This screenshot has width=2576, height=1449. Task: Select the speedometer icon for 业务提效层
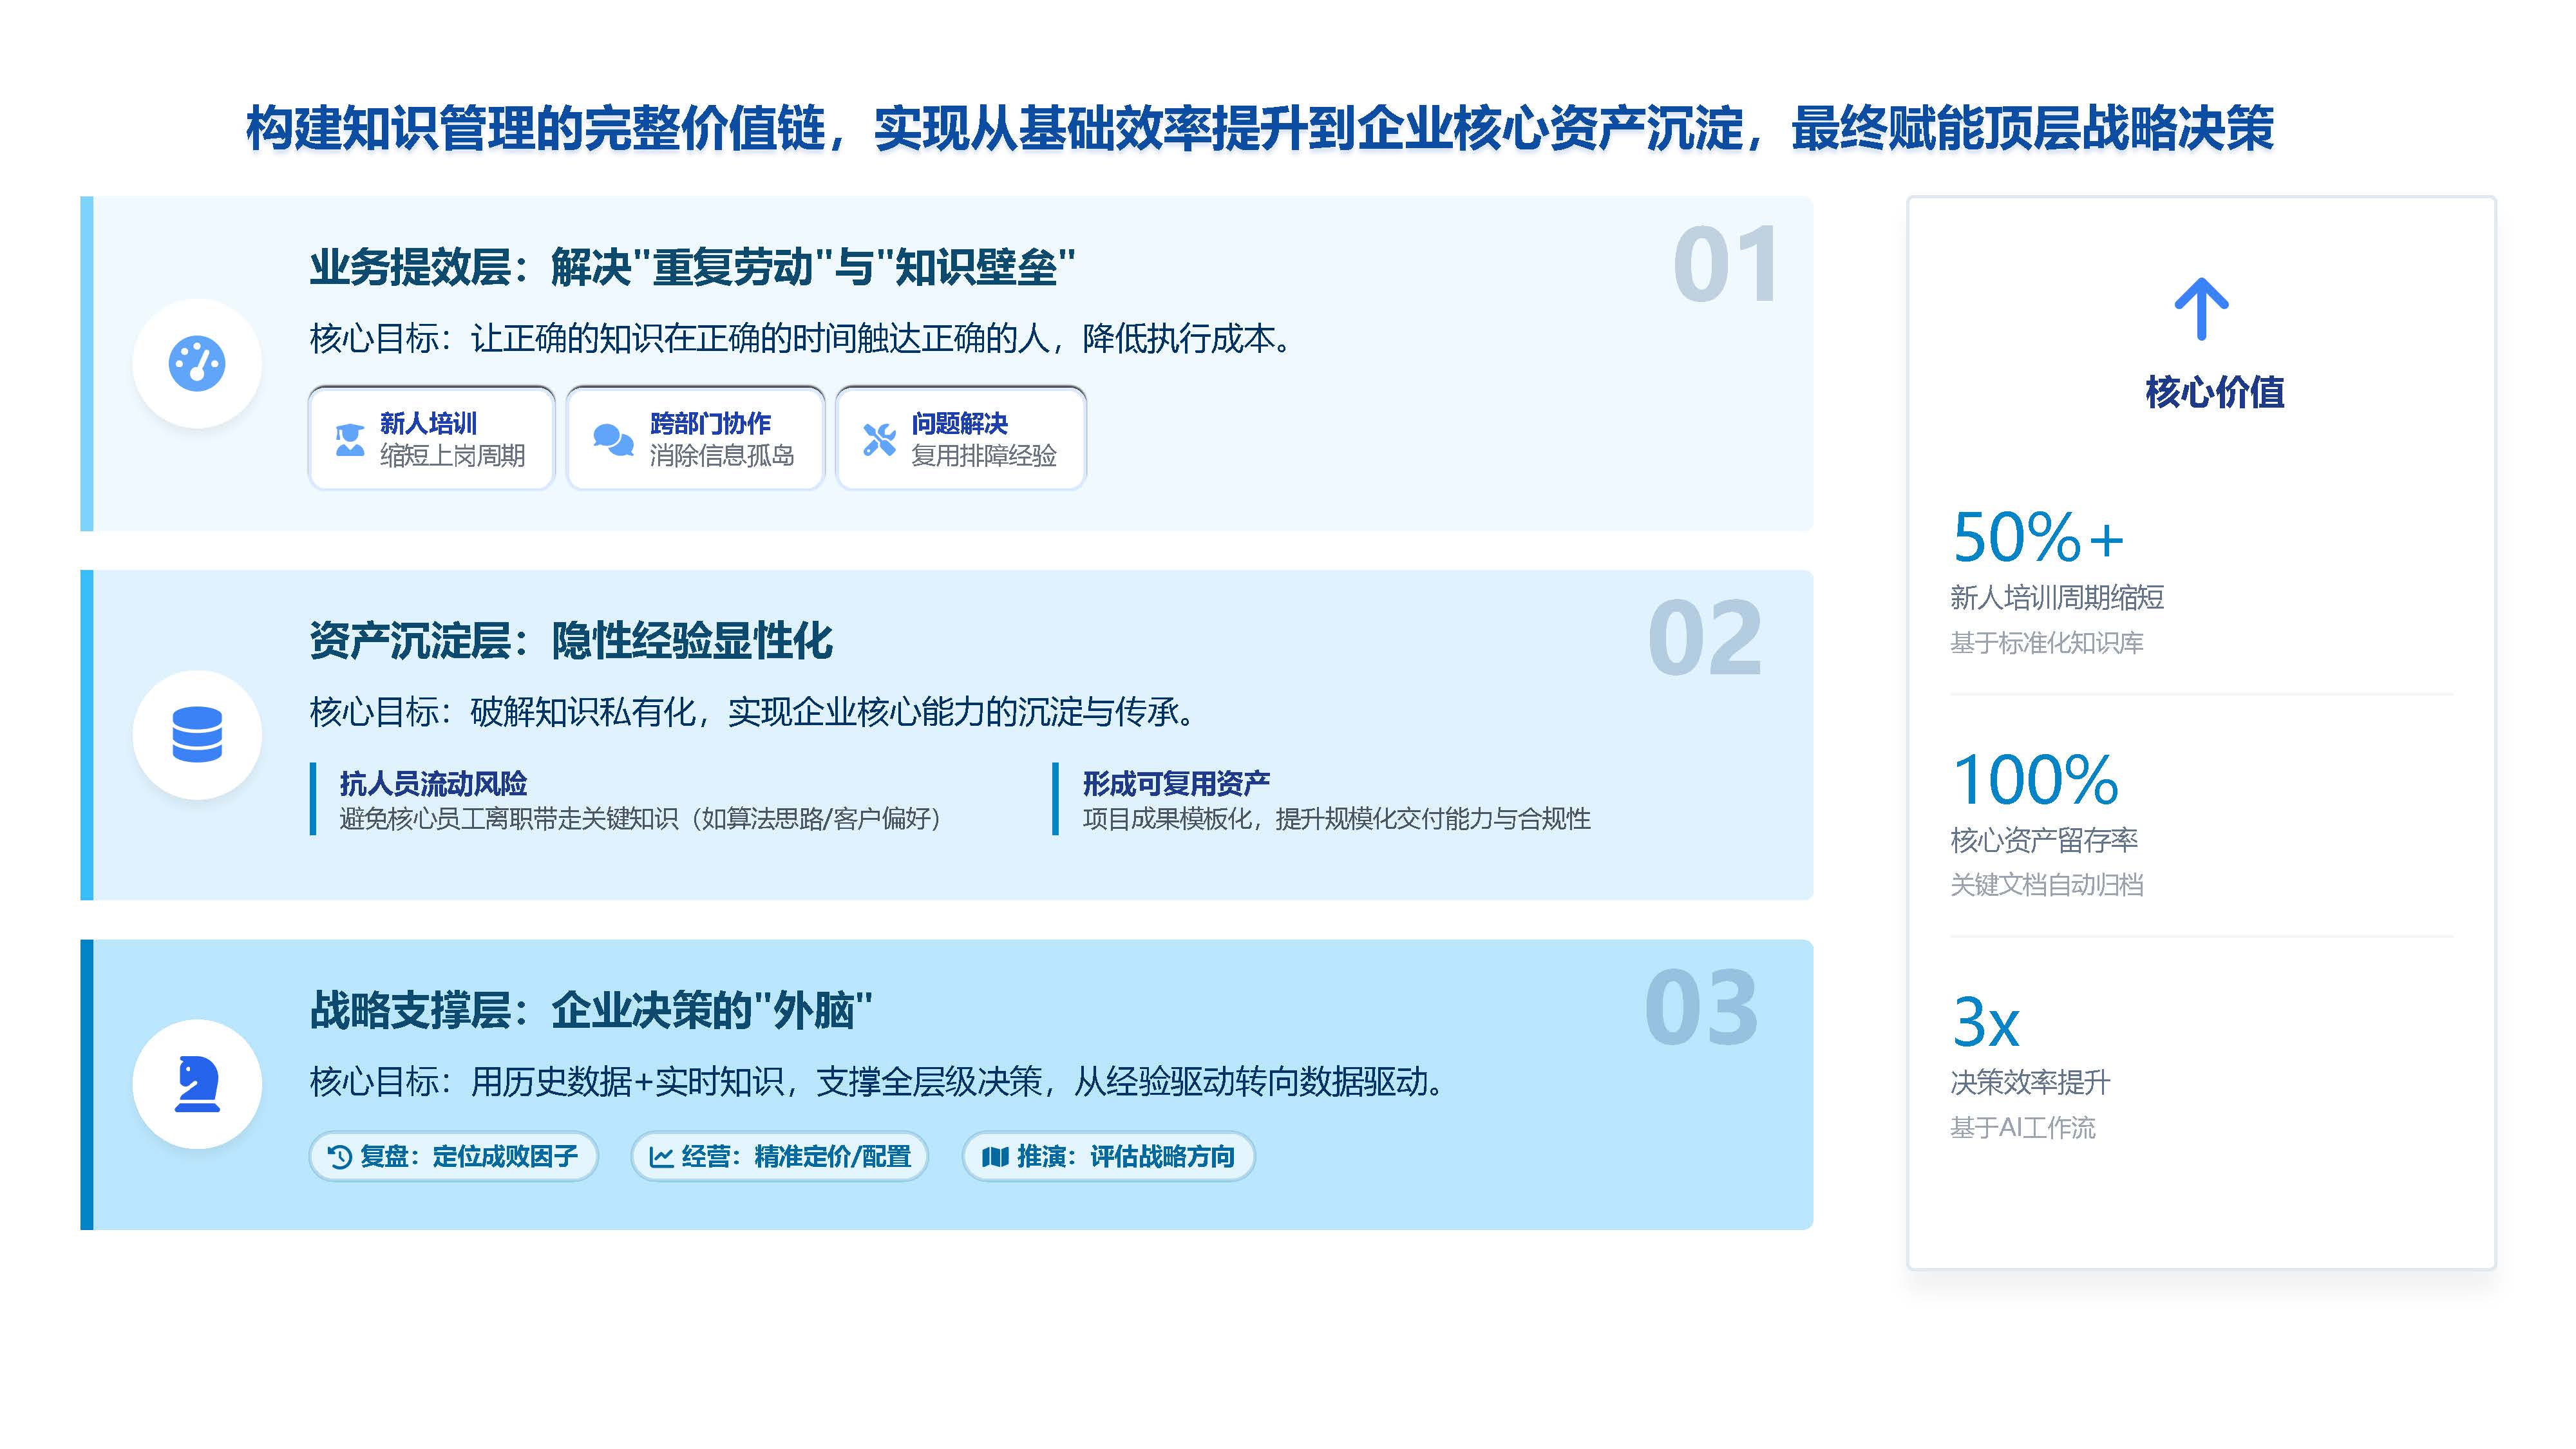[x=198, y=362]
